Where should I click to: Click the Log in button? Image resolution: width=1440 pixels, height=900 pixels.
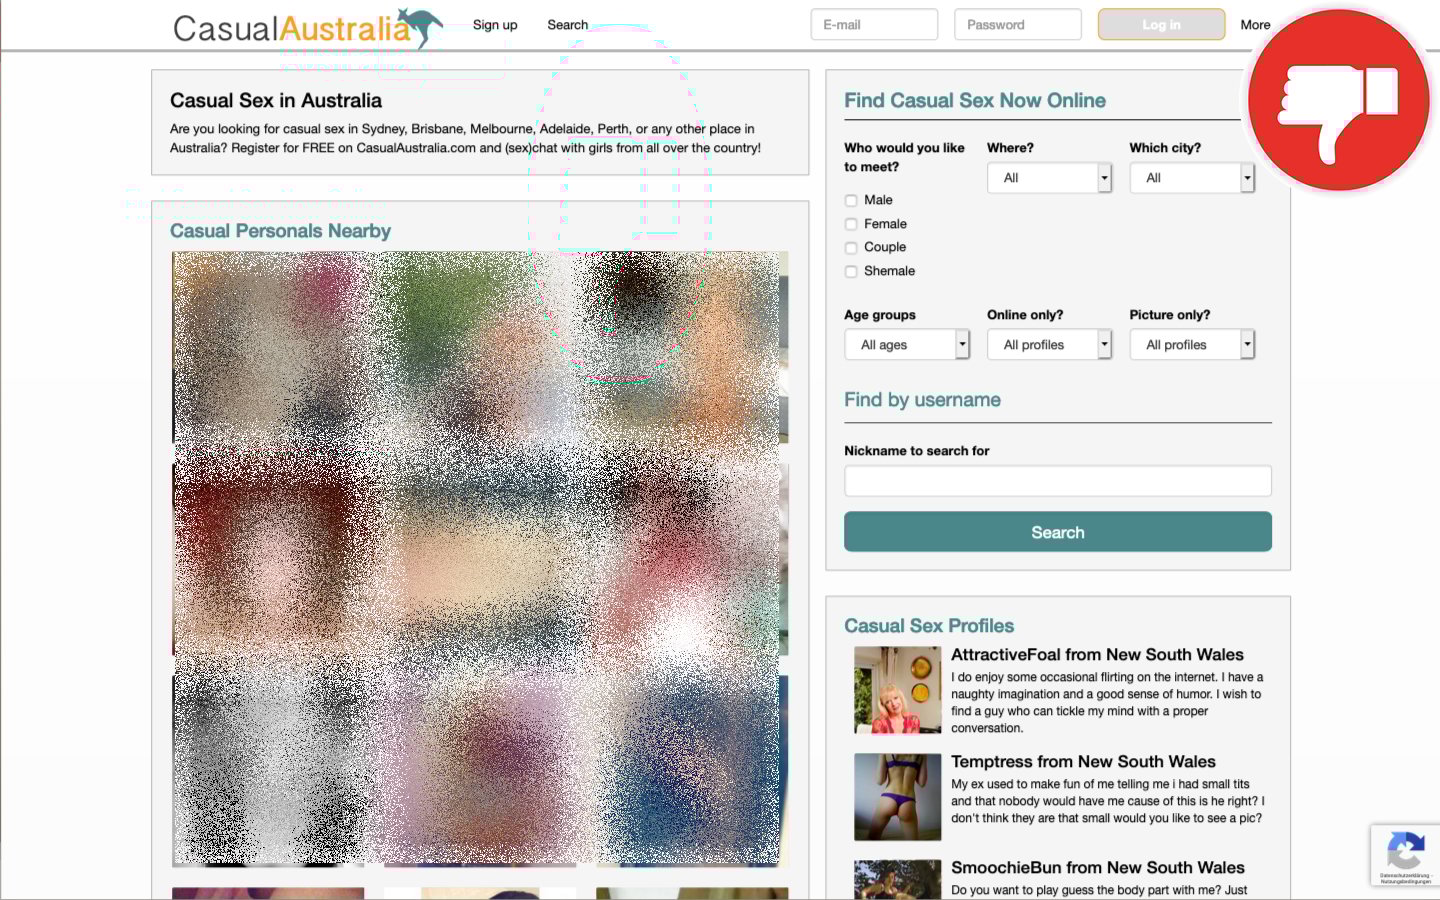pyautogui.click(x=1161, y=25)
